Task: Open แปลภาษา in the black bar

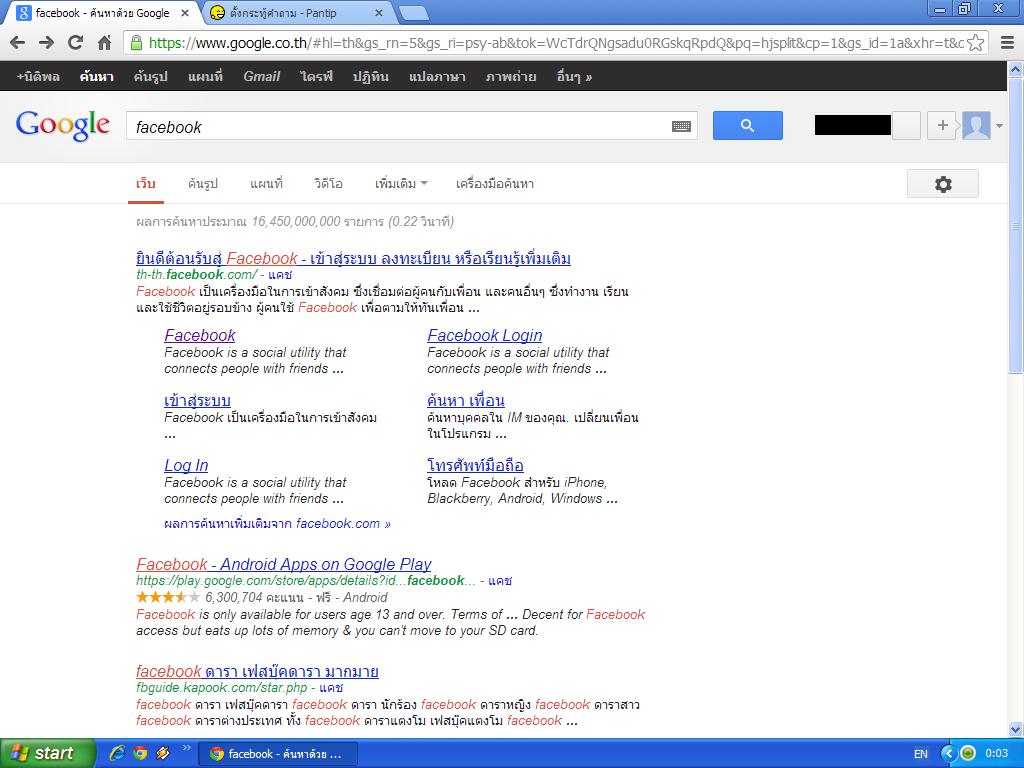Action: (437, 76)
